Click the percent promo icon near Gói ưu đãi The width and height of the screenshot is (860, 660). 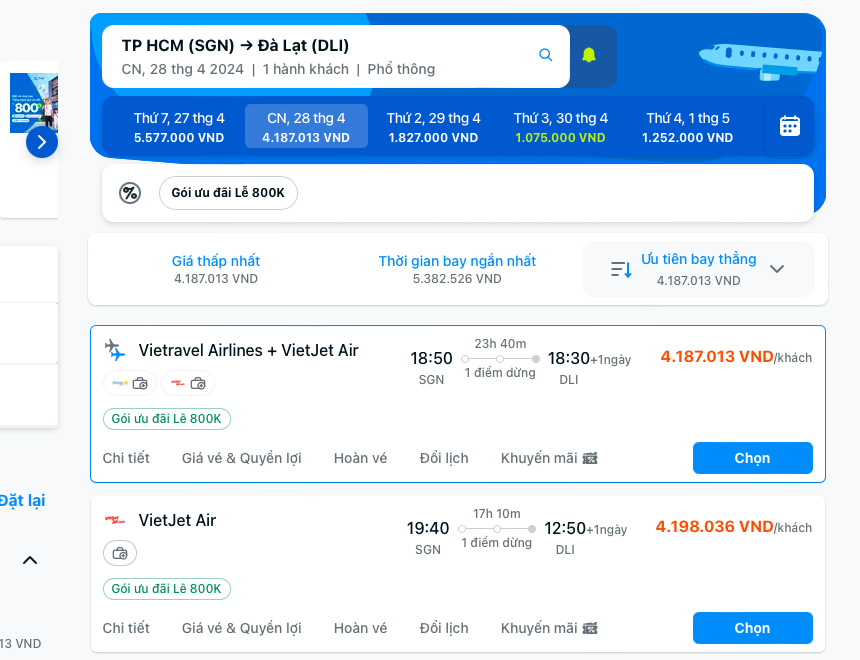tap(131, 191)
